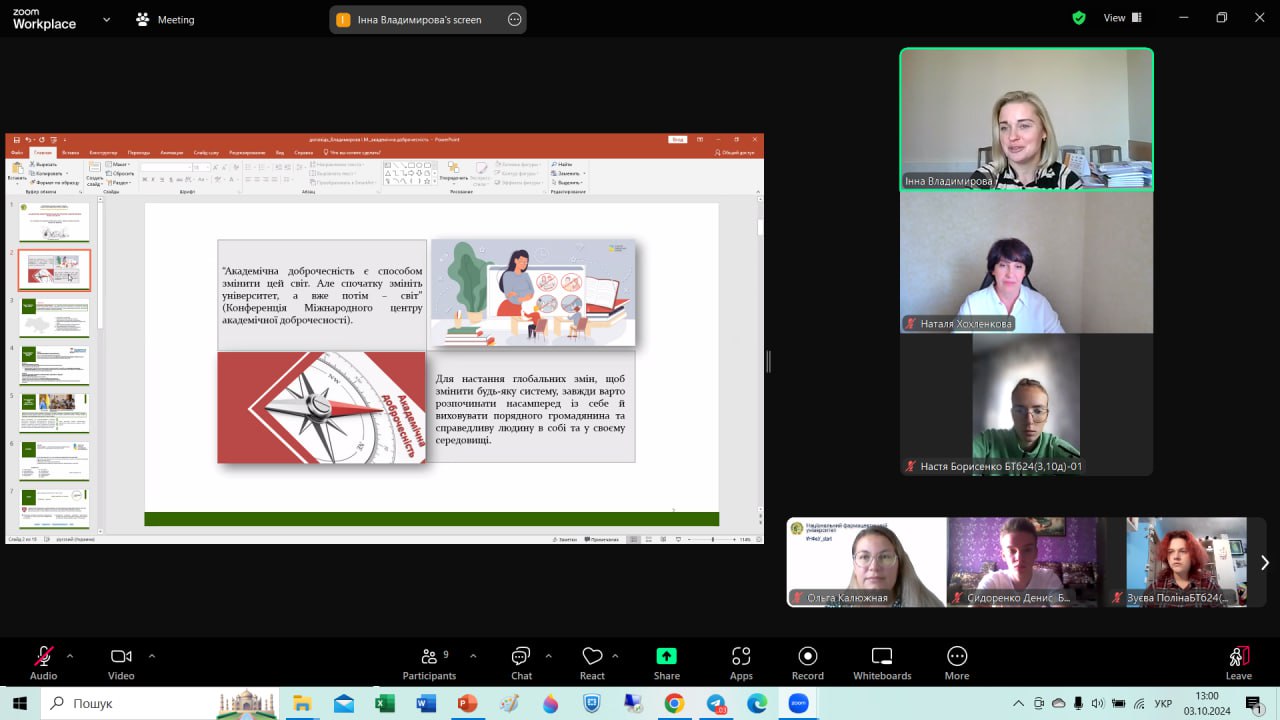Select slide 1 thumbnail in PowerPoint

[x=54, y=221]
